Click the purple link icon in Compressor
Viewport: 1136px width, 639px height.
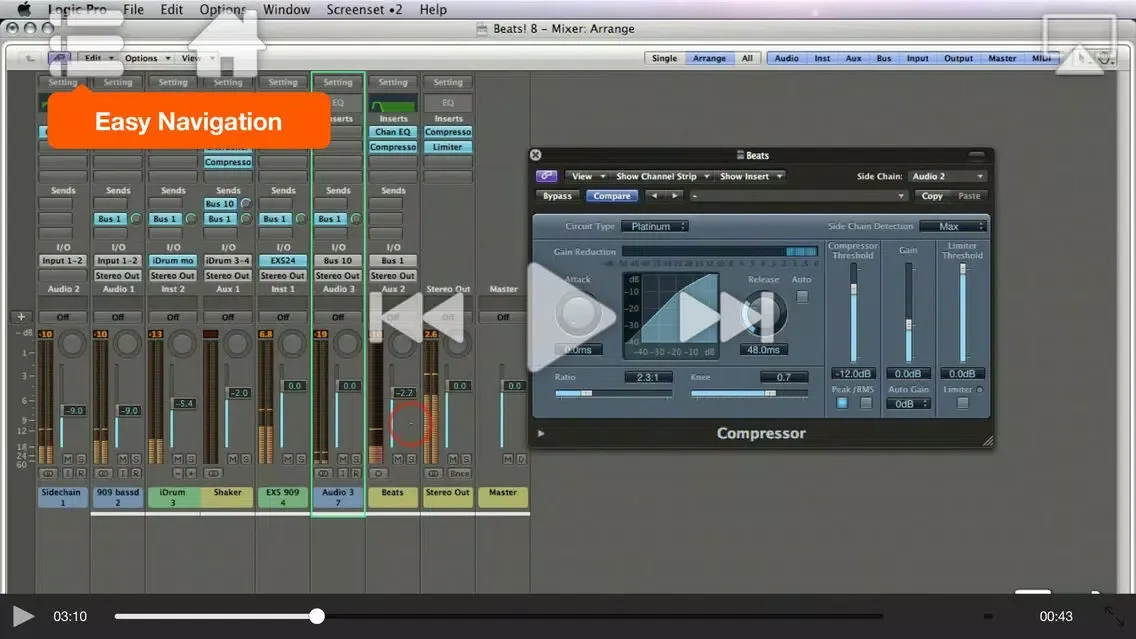[x=547, y=176]
